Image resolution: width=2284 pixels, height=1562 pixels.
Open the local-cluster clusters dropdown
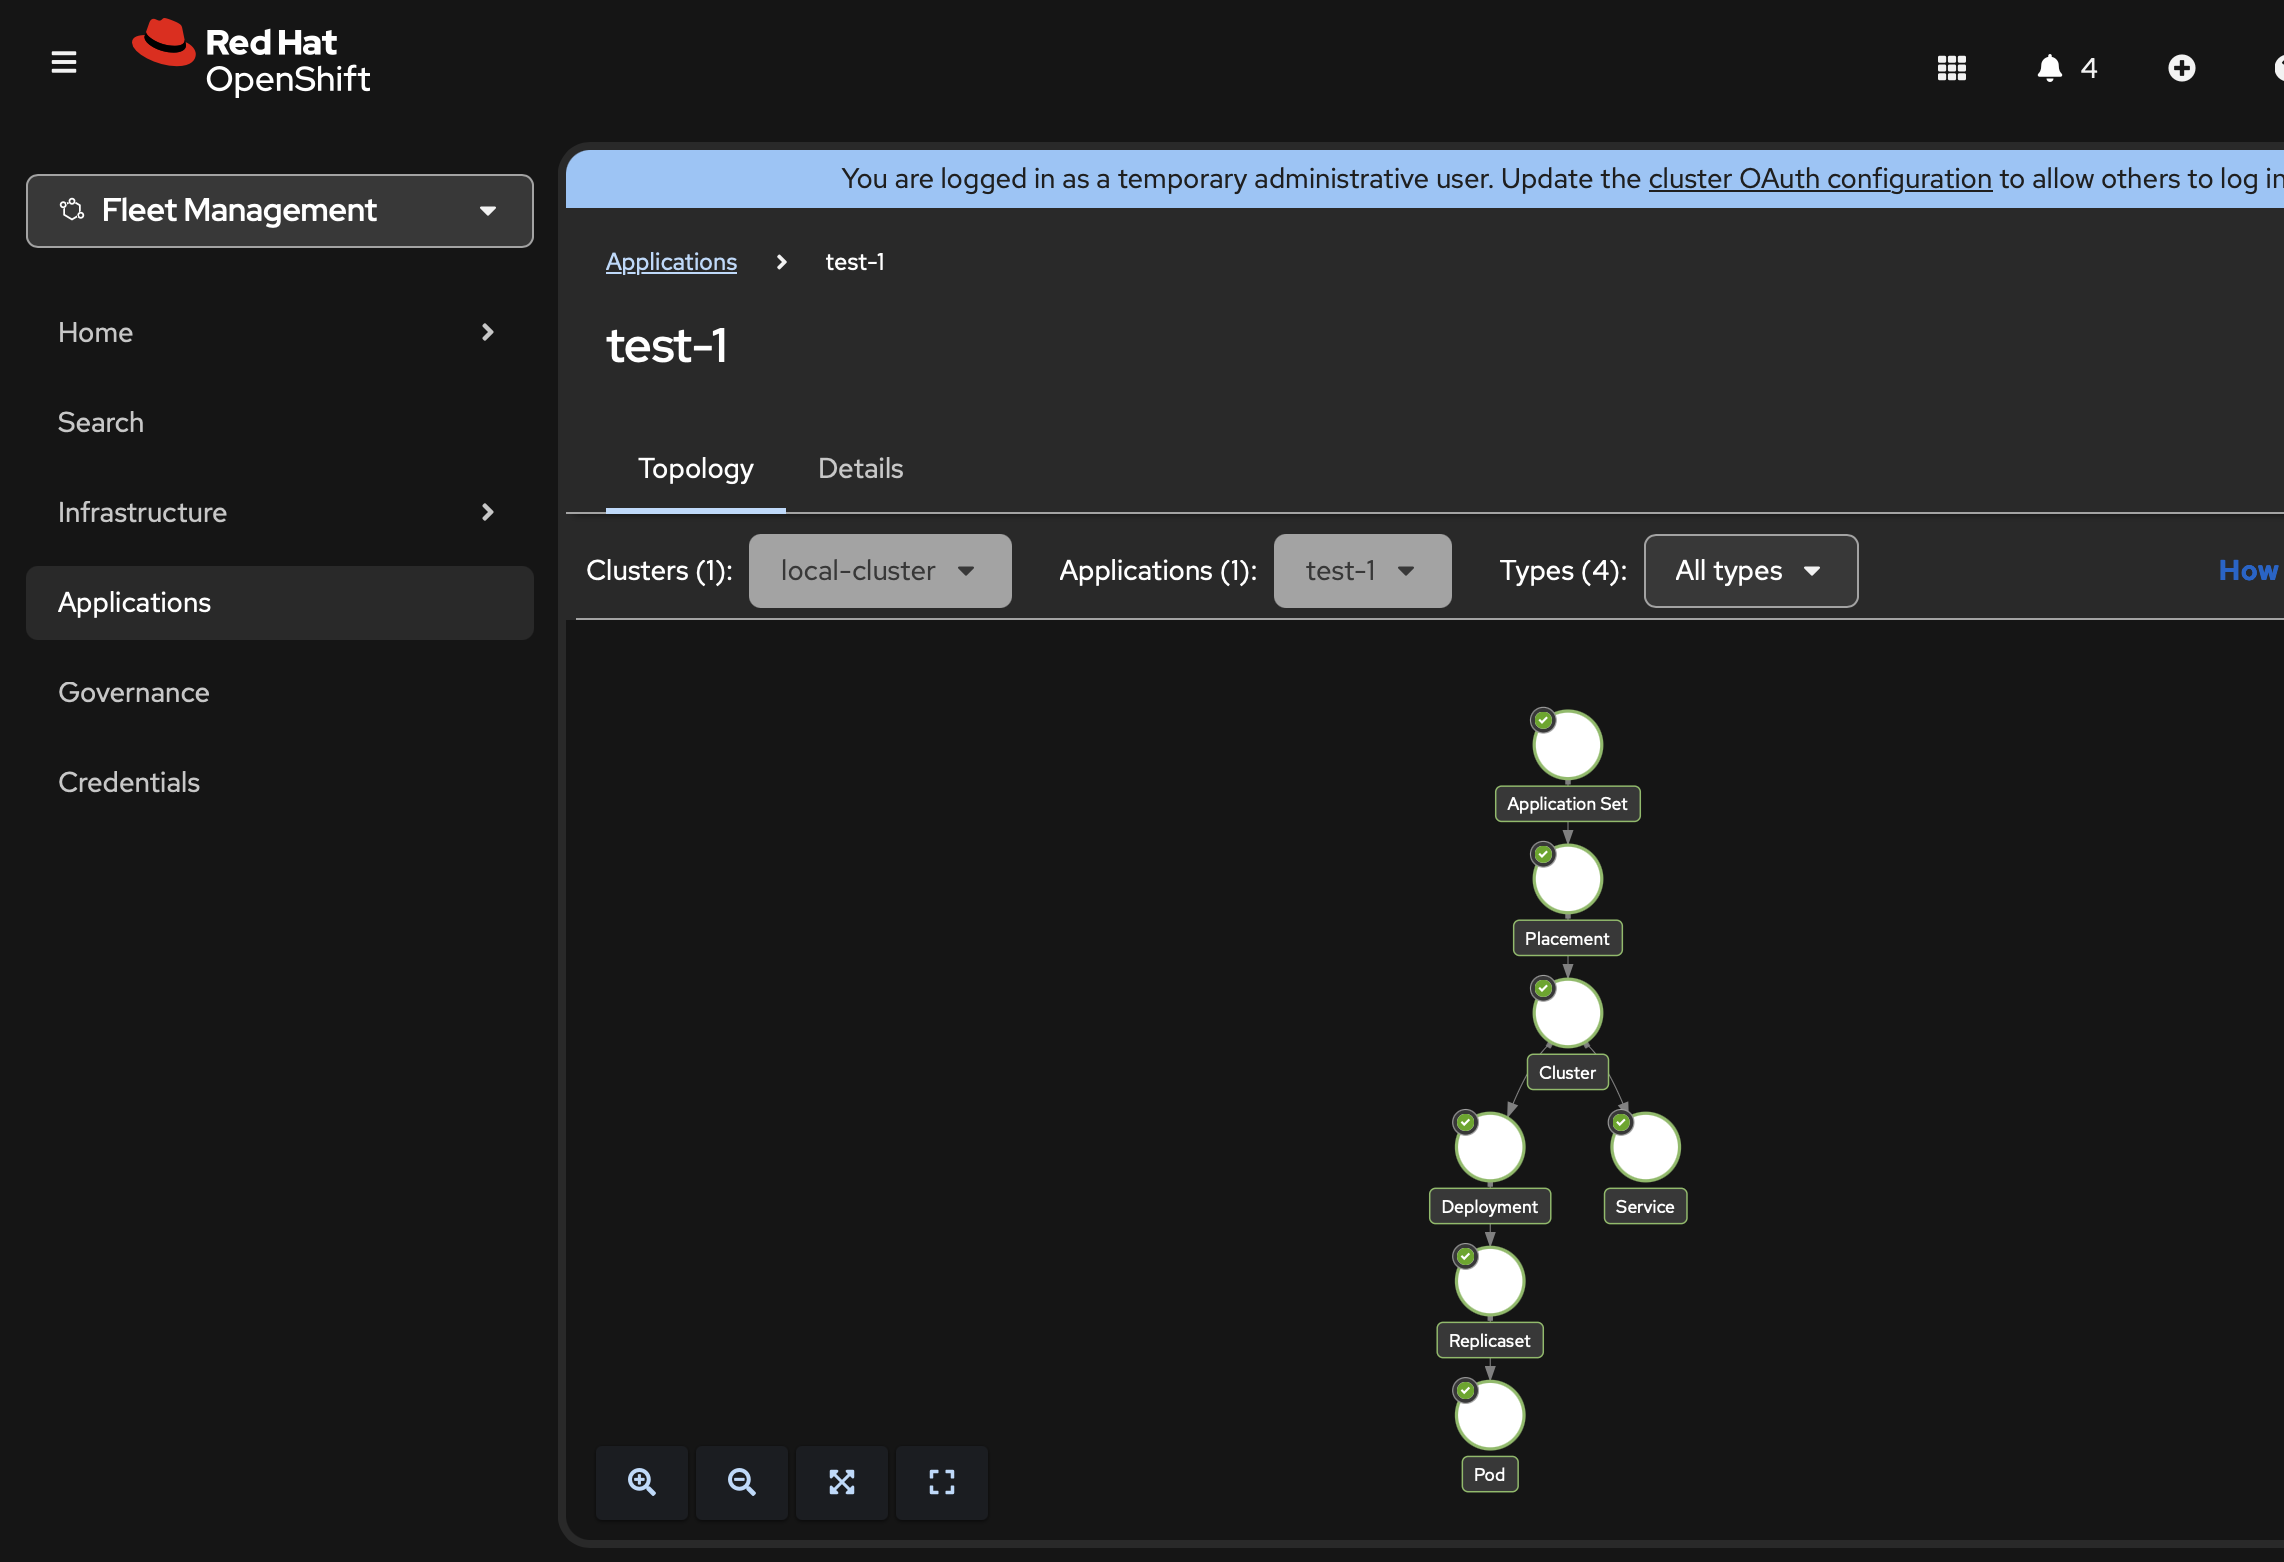879,571
